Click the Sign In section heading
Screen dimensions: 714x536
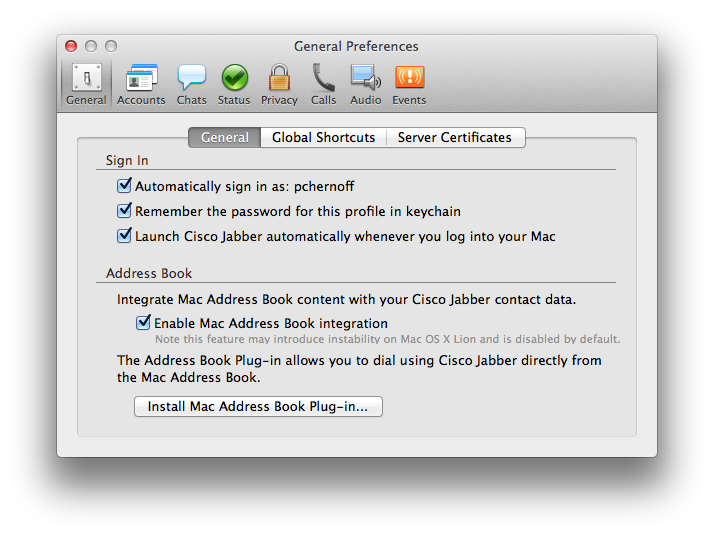(127, 160)
